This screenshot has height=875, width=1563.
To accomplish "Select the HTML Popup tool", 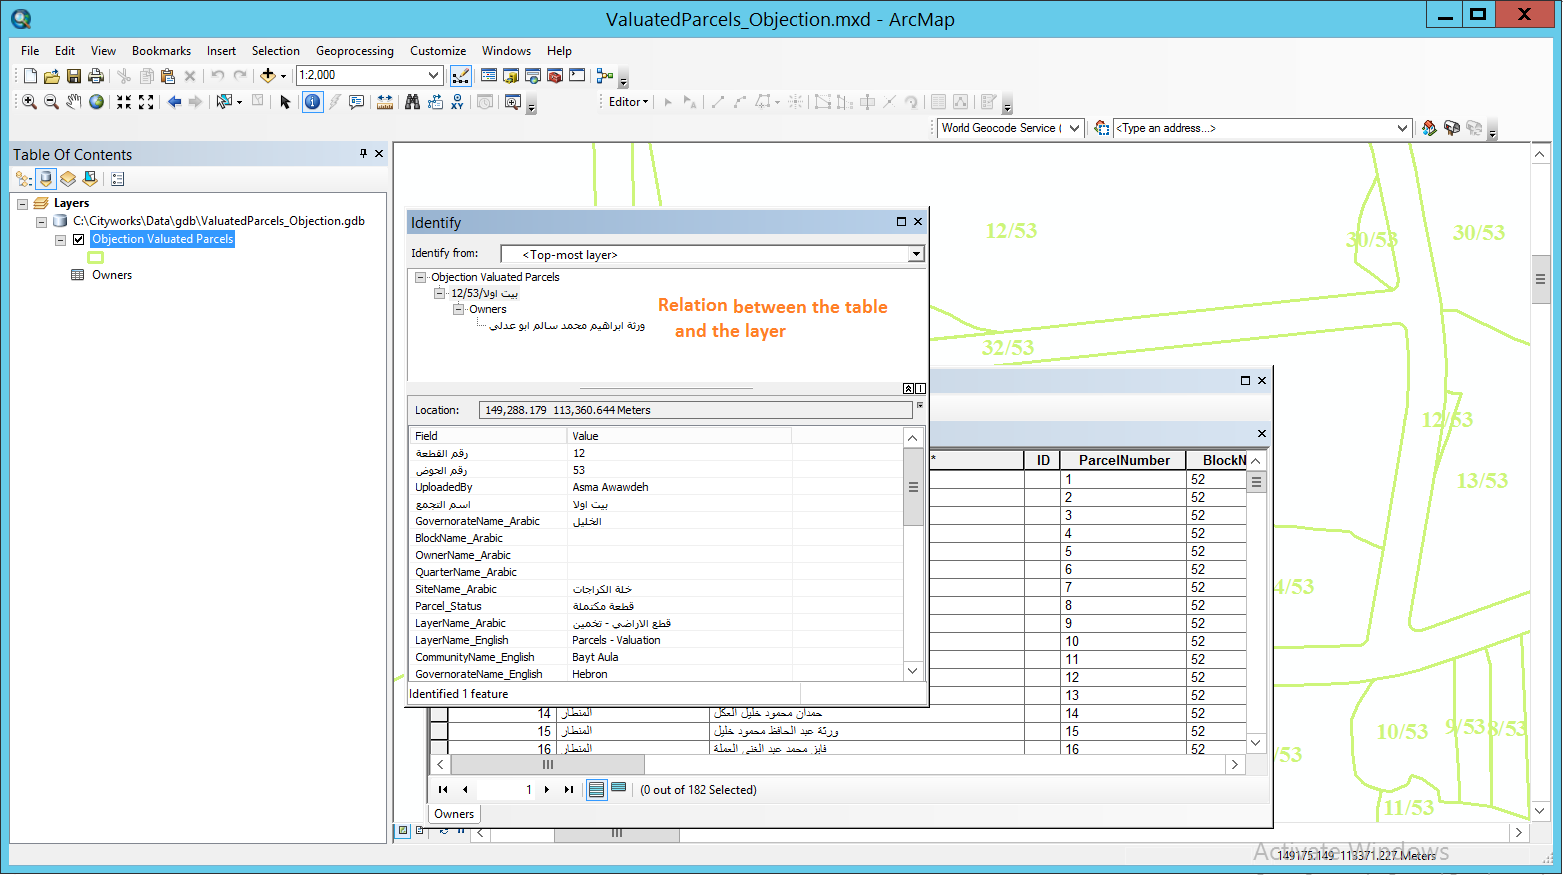I will click(x=357, y=102).
